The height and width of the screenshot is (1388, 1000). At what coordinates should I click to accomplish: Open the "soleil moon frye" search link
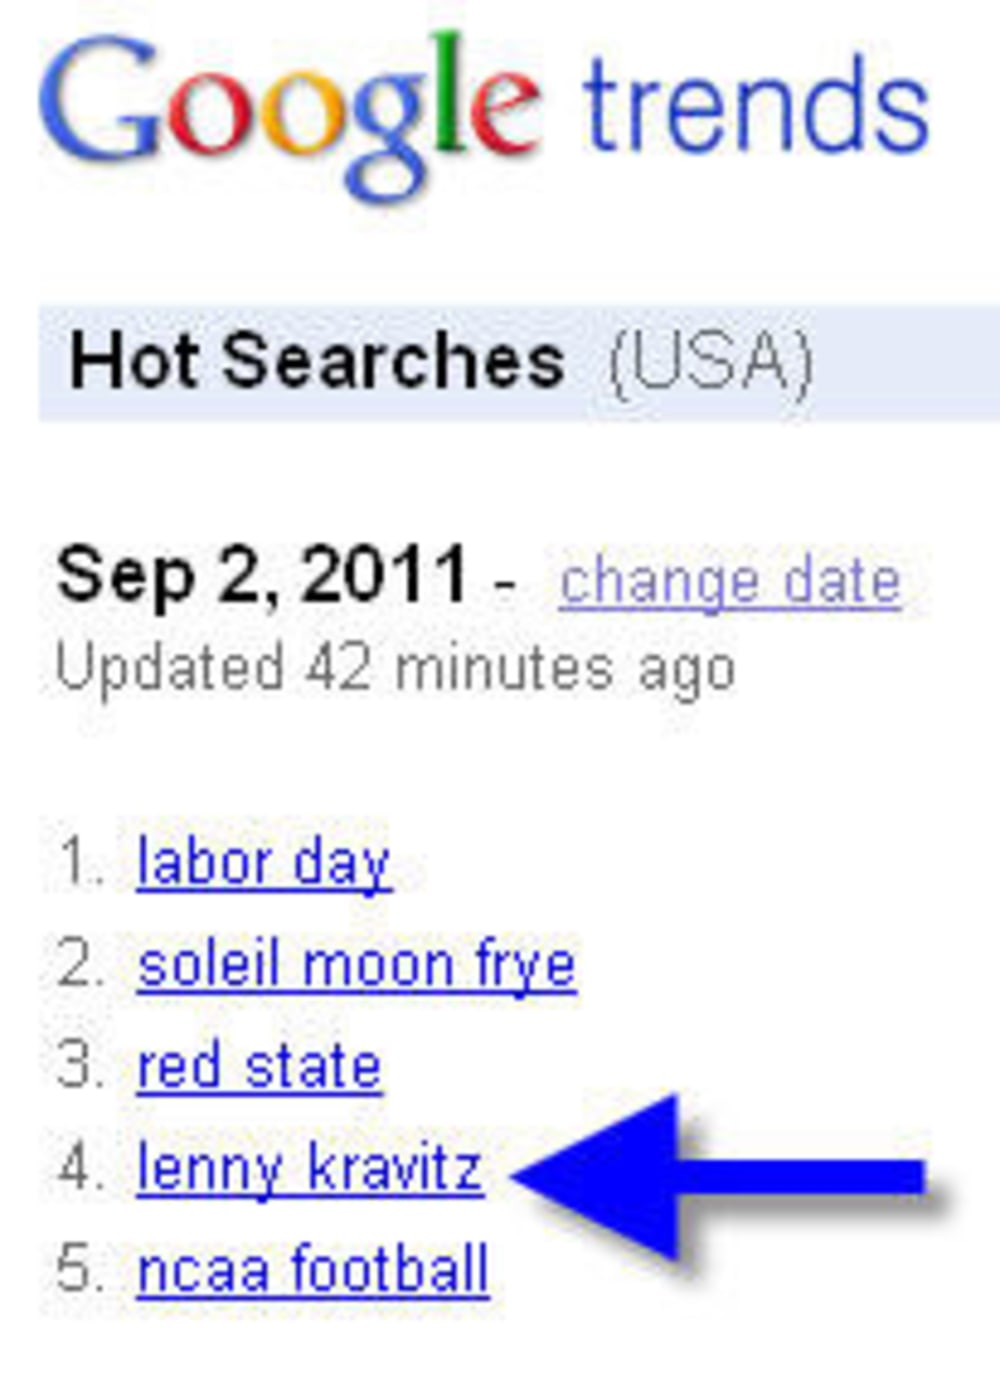pos(356,966)
